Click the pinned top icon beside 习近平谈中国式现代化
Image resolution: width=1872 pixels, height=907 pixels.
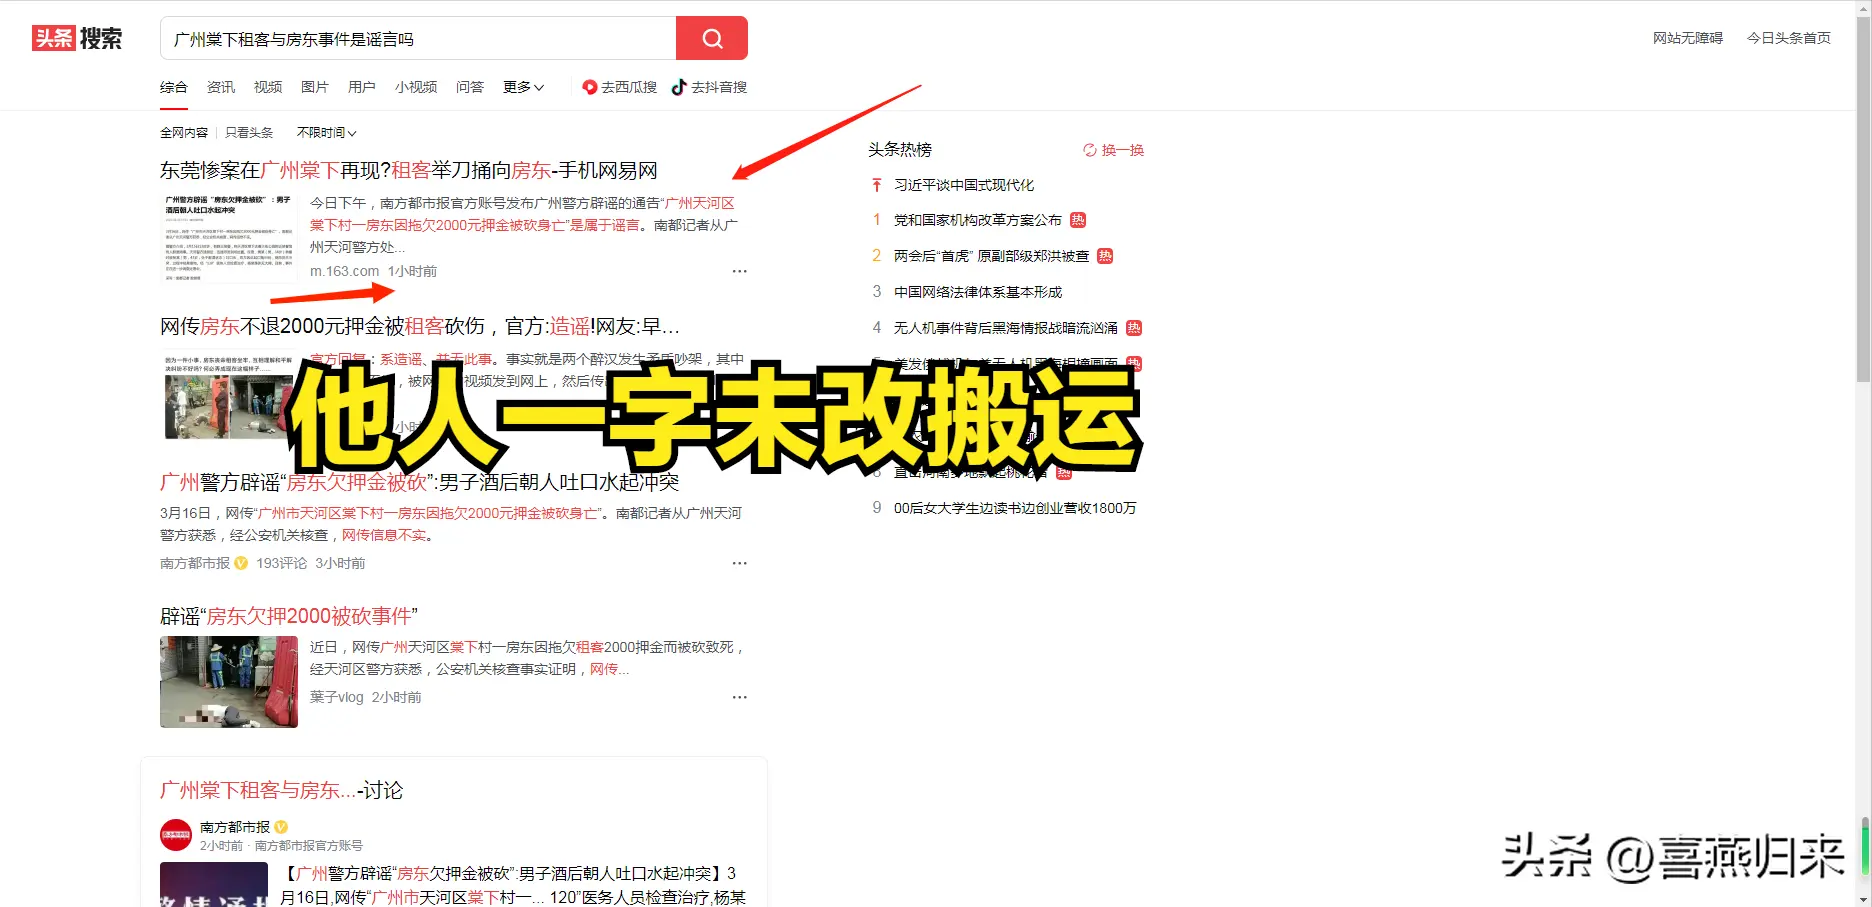pyautogui.click(x=877, y=185)
